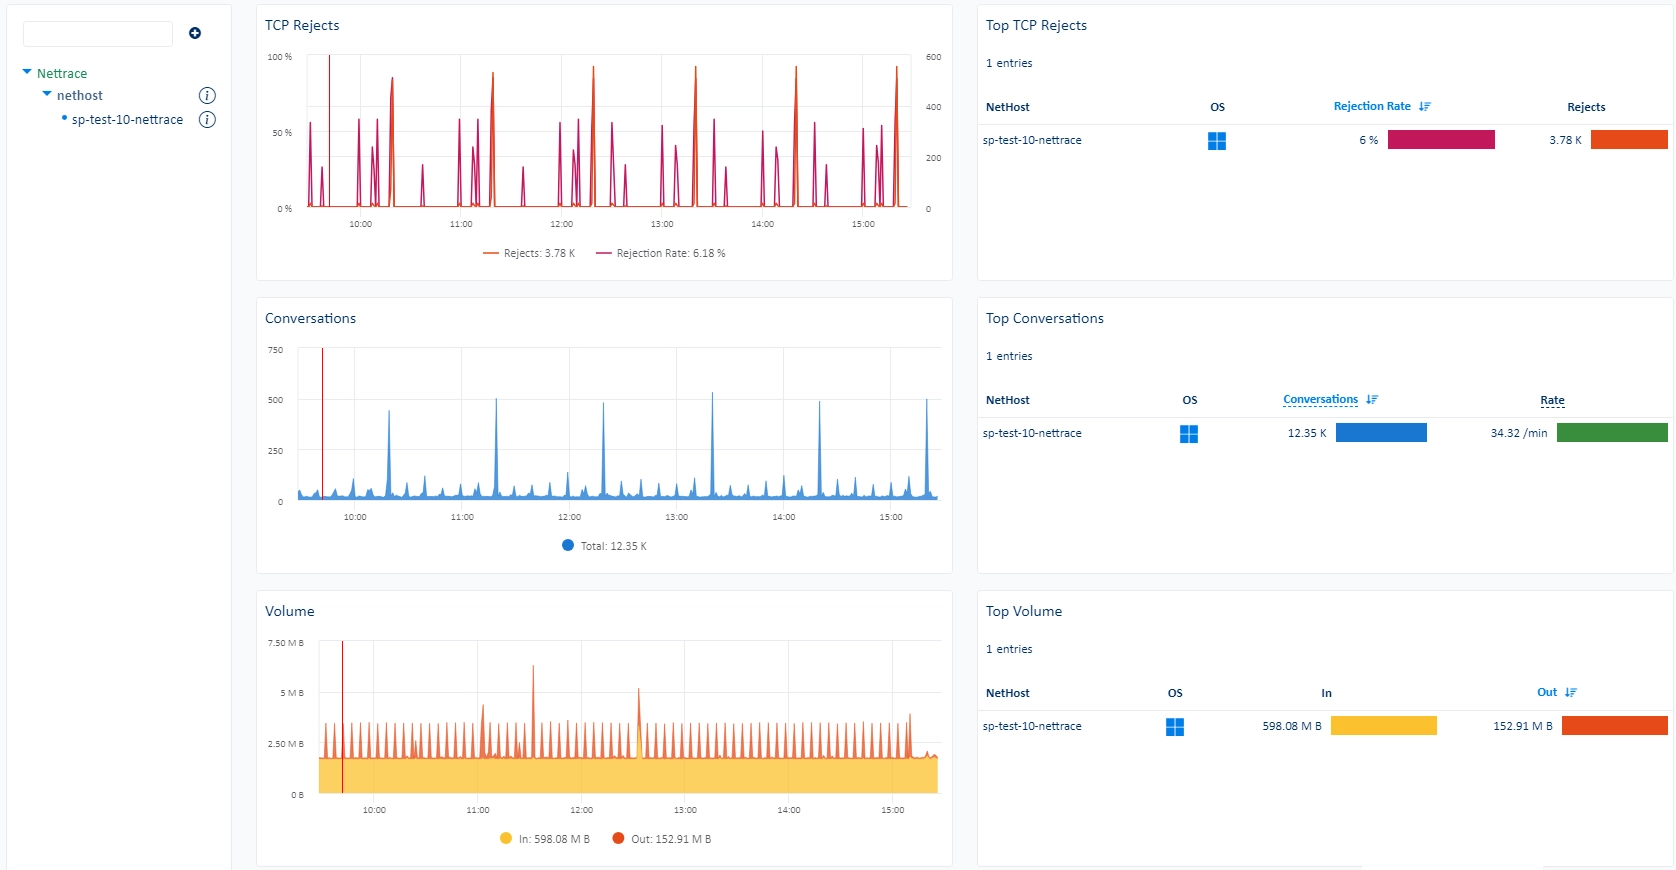Click the OS header in Top TCP Rejects
The width and height of the screenshot is (1676, 870).
tap(1217, 107)
